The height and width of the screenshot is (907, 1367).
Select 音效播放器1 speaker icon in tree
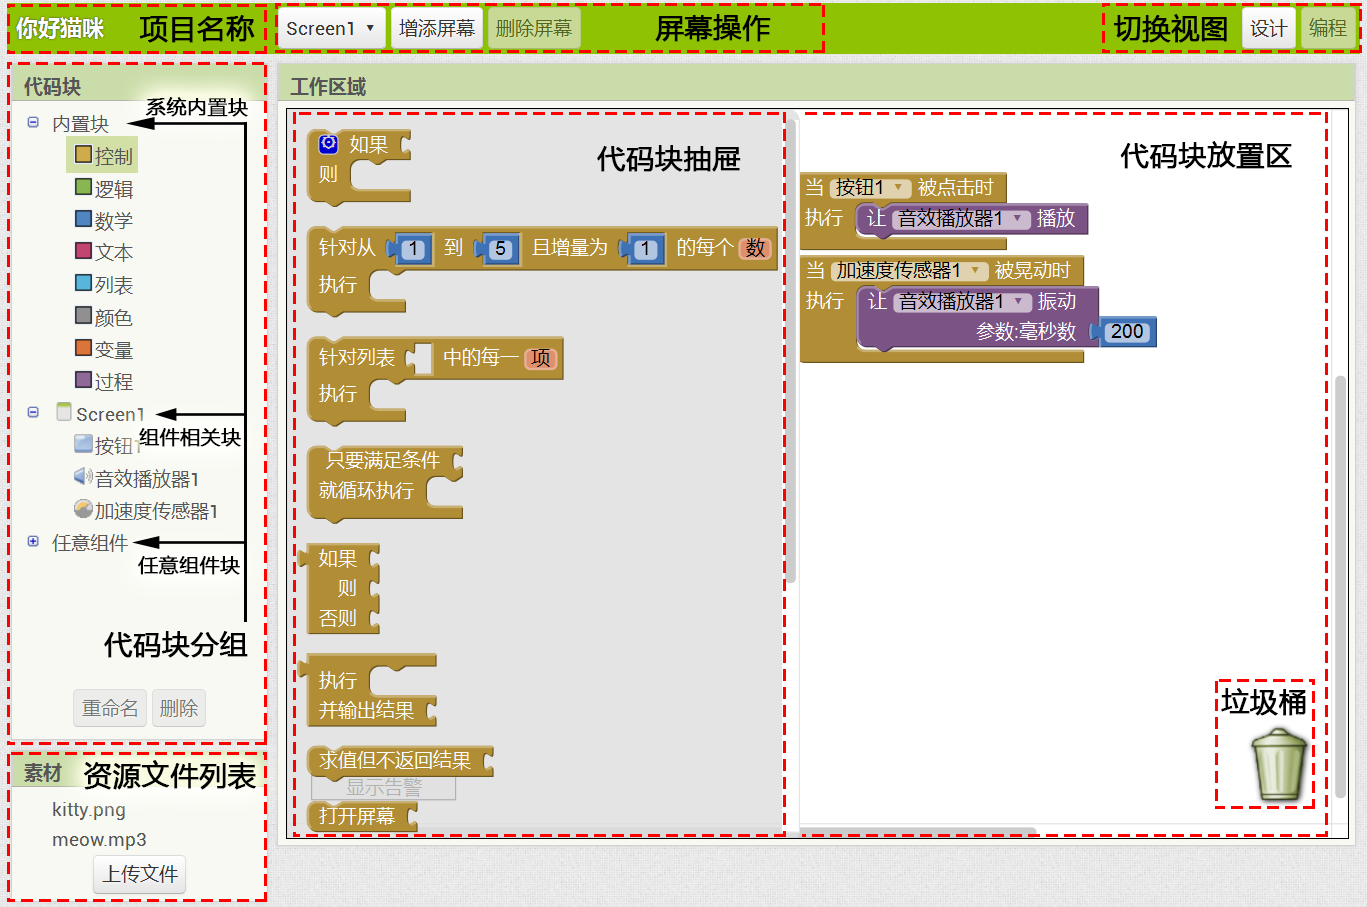point(83,477)
